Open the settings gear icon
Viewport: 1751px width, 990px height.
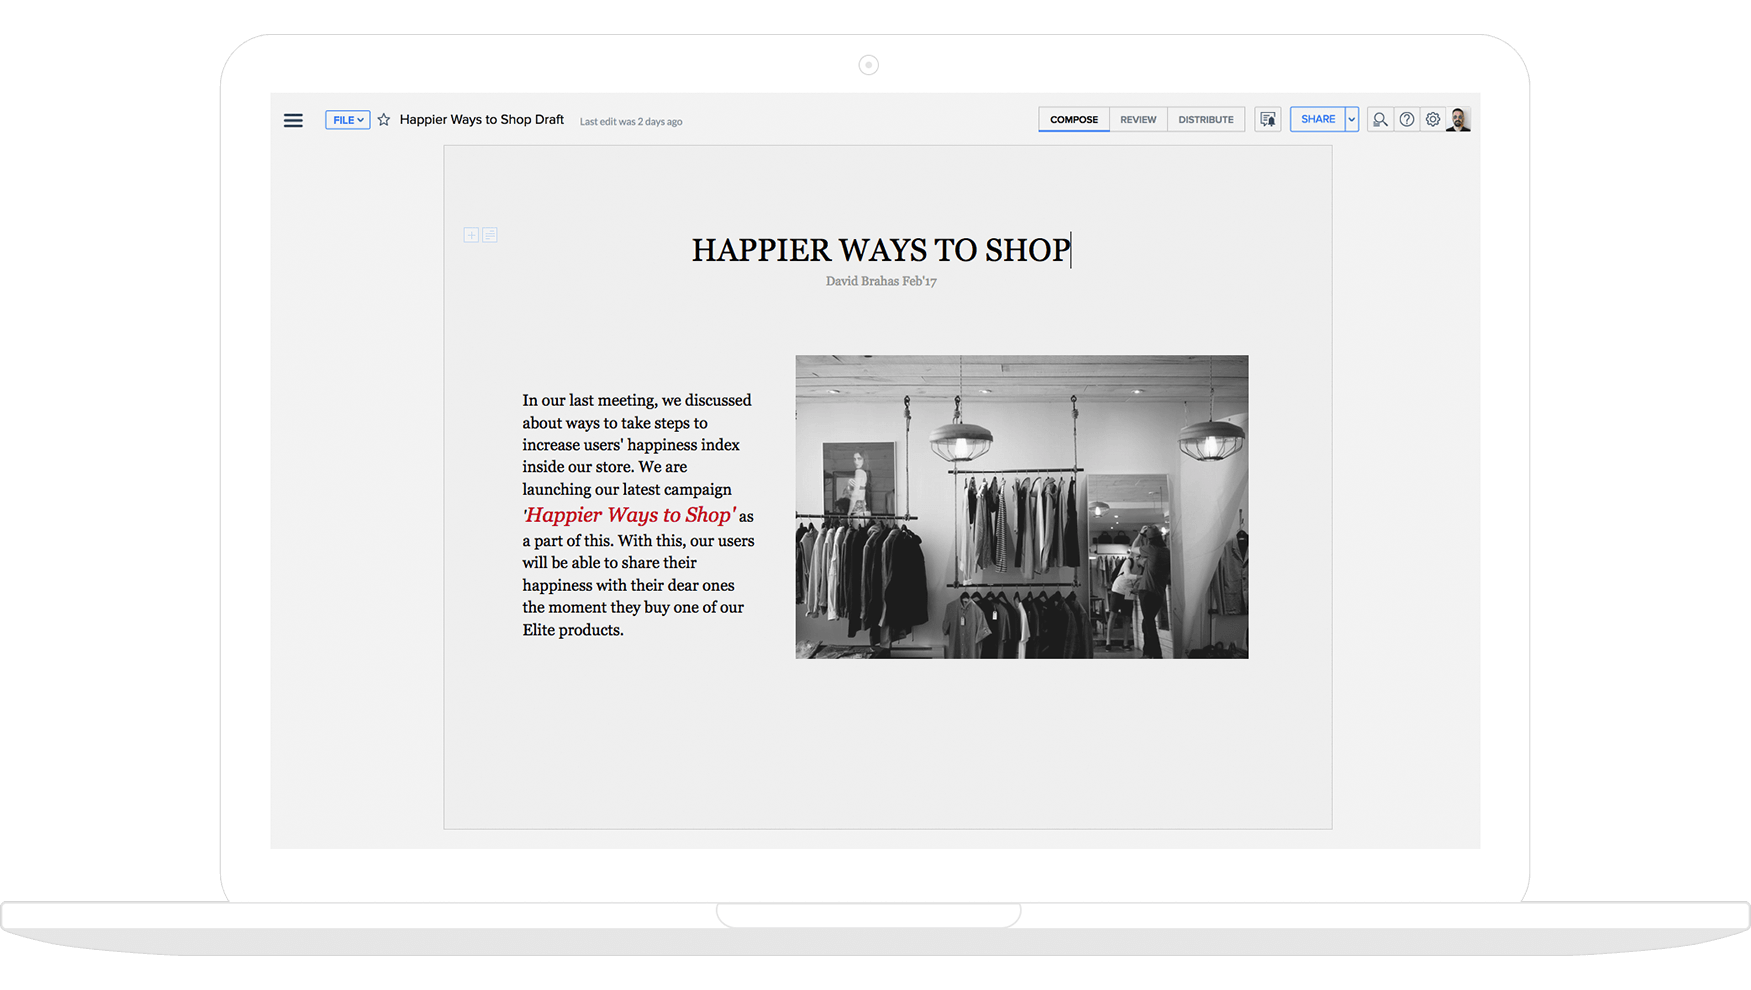(1433, 120)
